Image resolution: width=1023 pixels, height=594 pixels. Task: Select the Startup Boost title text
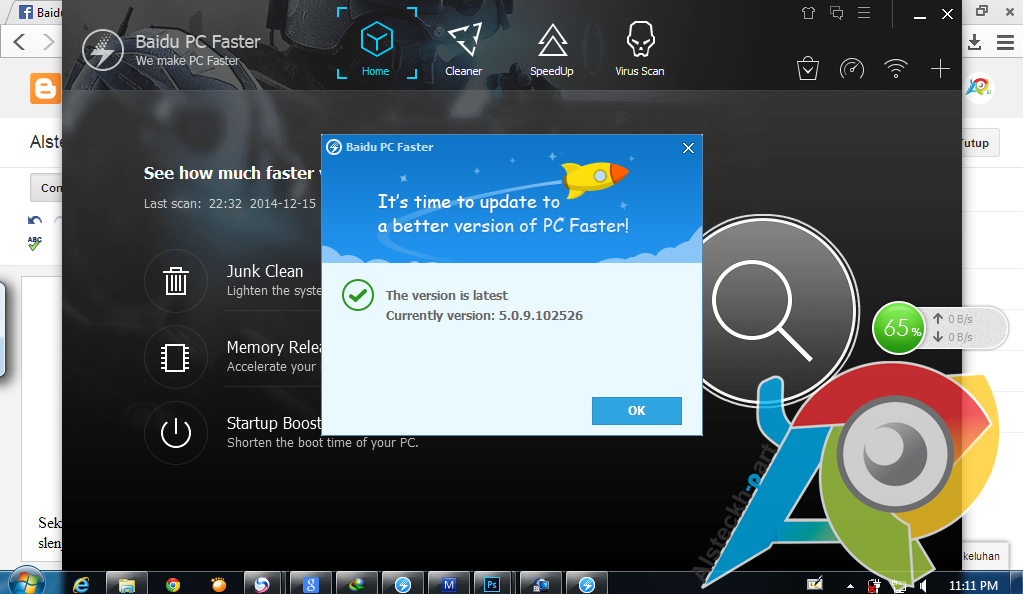(x=274, y=423)
